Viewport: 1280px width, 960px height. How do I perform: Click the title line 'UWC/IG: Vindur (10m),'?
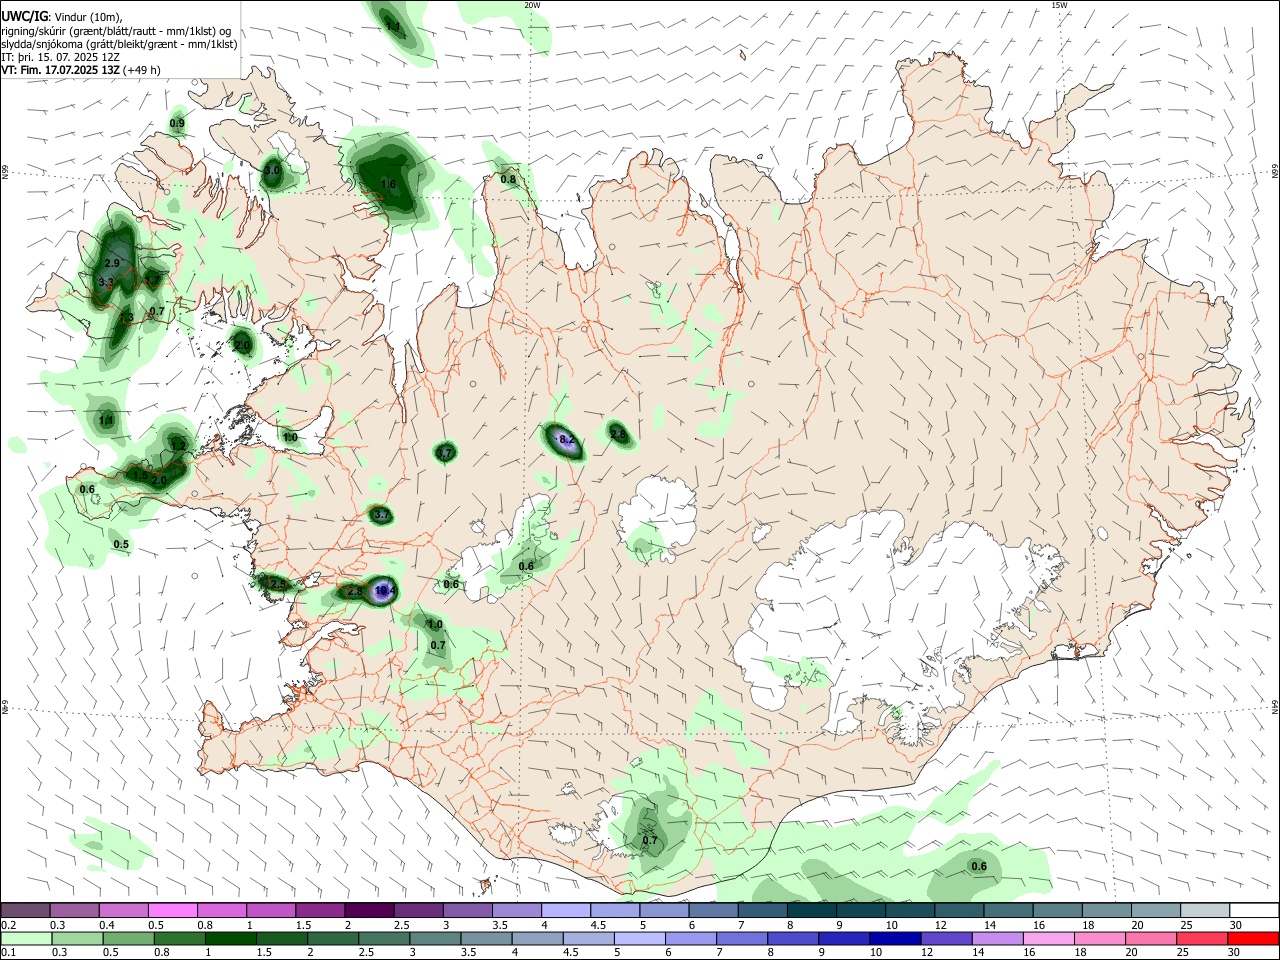pyautogui.click(x=61, y=17)
